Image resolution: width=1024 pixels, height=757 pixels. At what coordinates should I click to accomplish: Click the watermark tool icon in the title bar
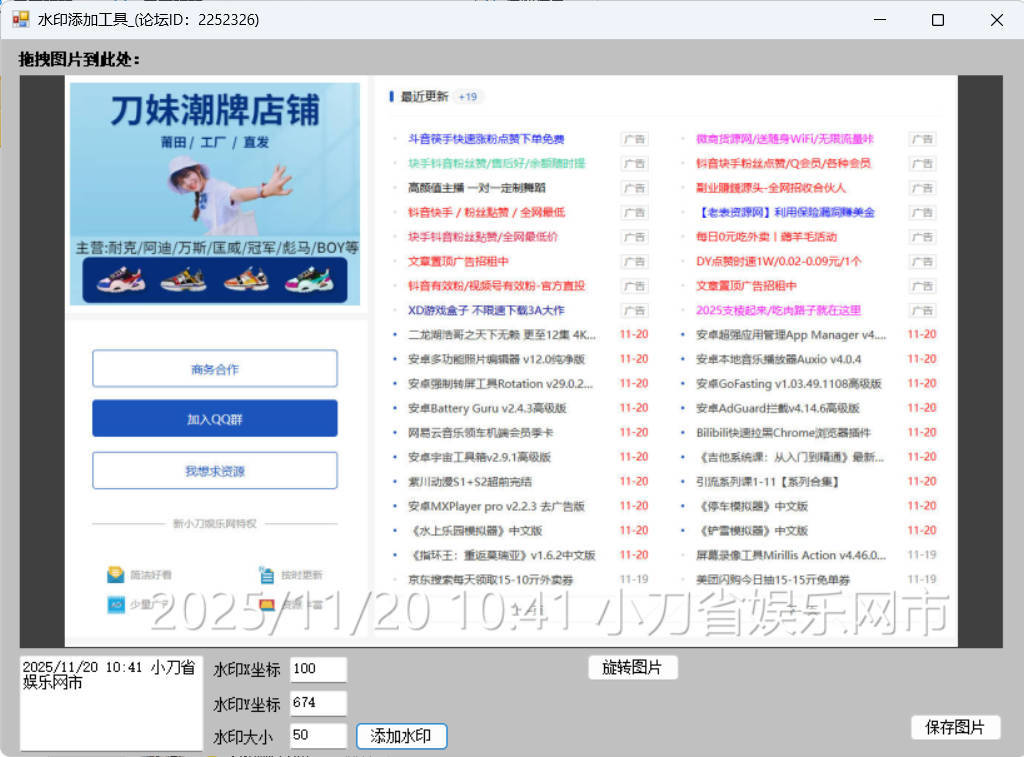(x=20, y=19)
